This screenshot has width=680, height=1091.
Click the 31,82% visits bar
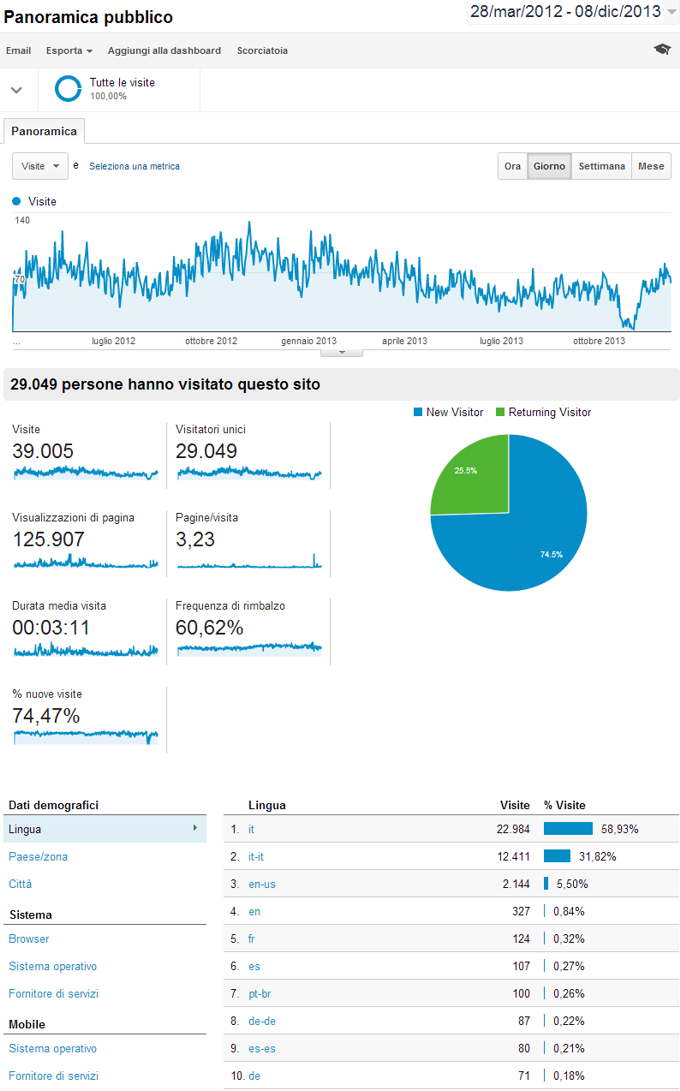pos(557,856)
